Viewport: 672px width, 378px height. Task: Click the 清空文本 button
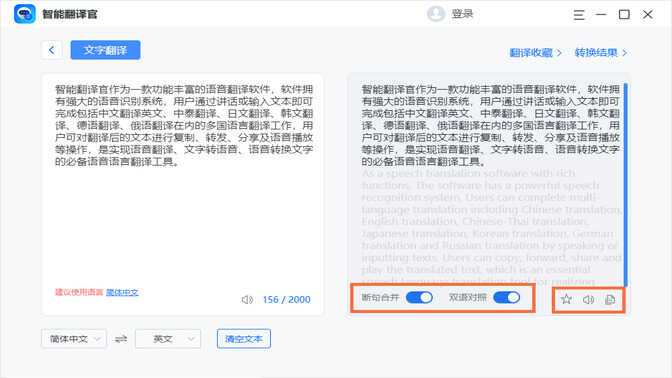244,339
